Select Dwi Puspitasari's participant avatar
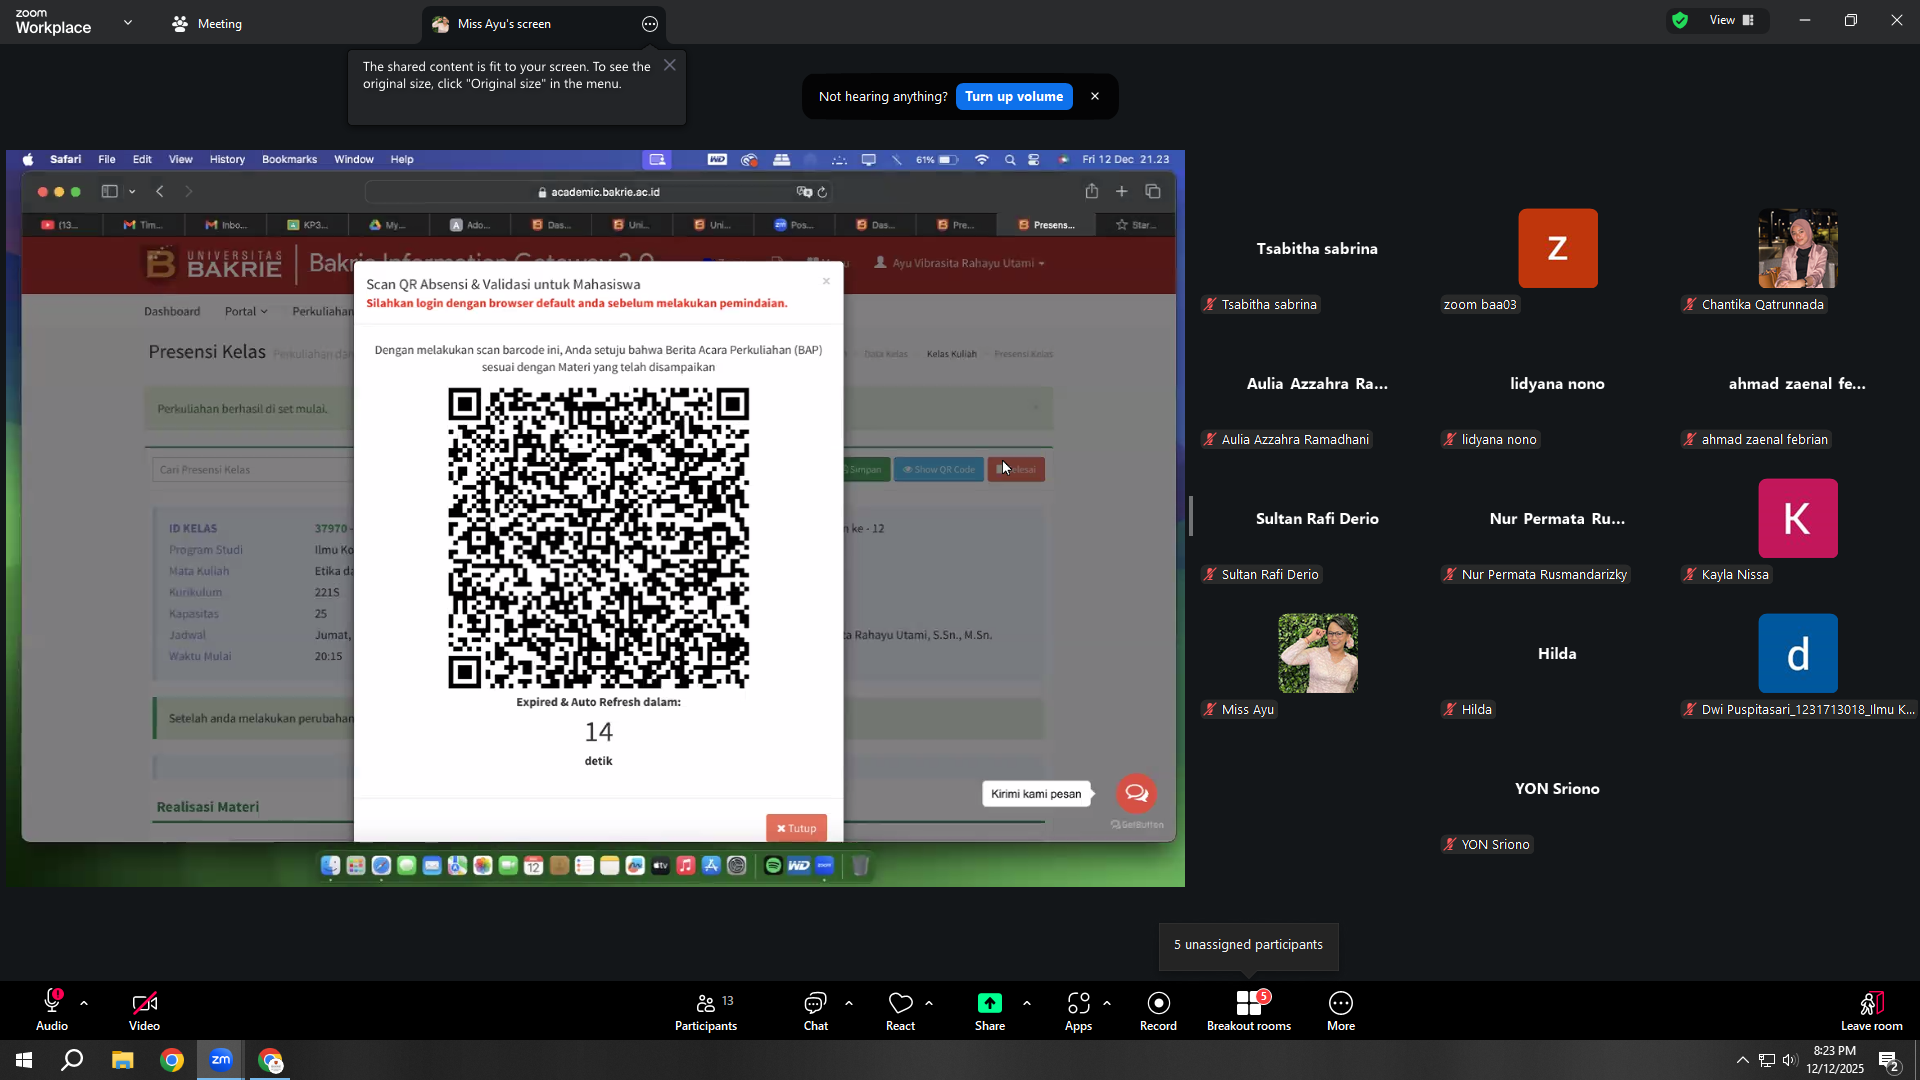The height and width of the screenshot is (1080, 1920). [x=1798, y=653]
